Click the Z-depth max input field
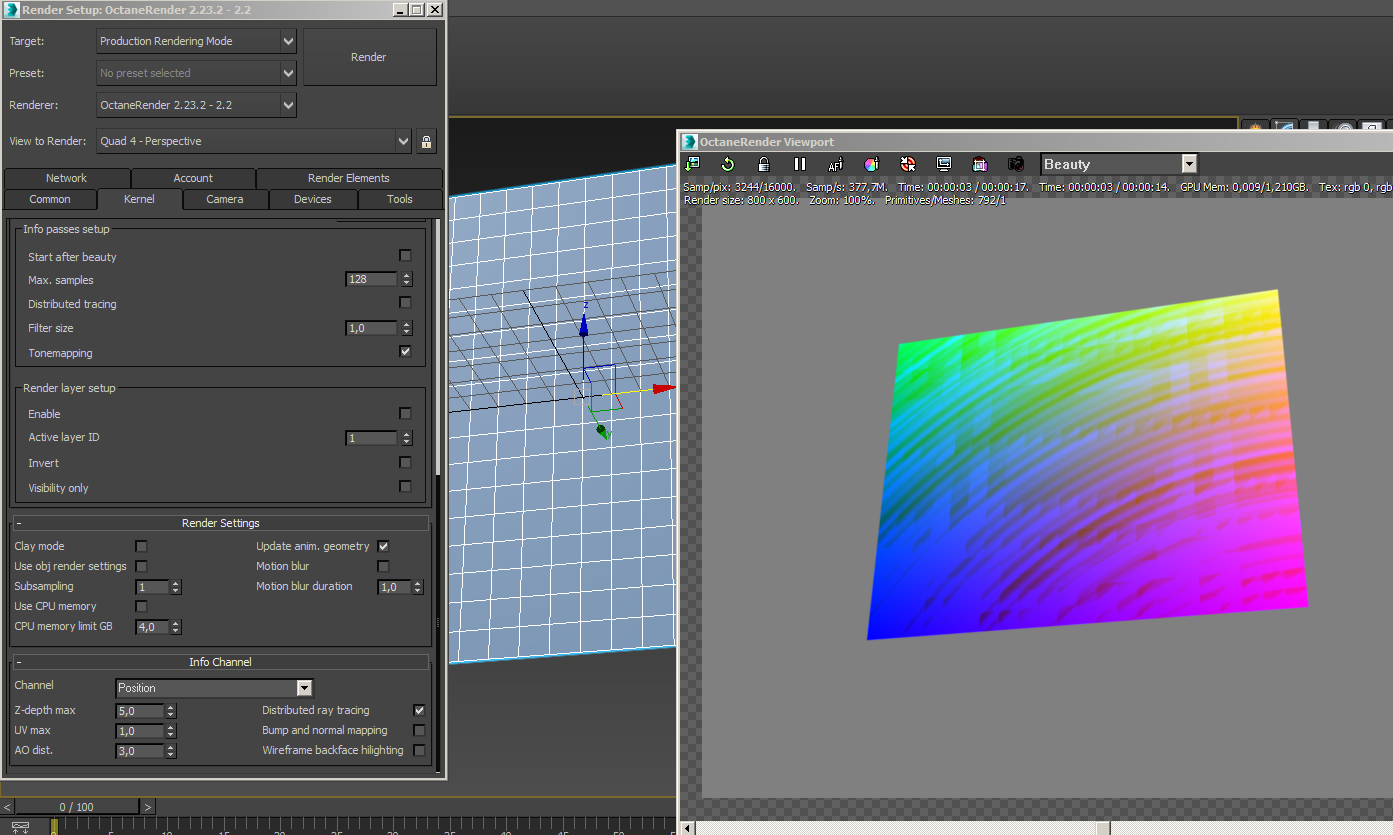The image size is (1393, 835). click(140, 711)
